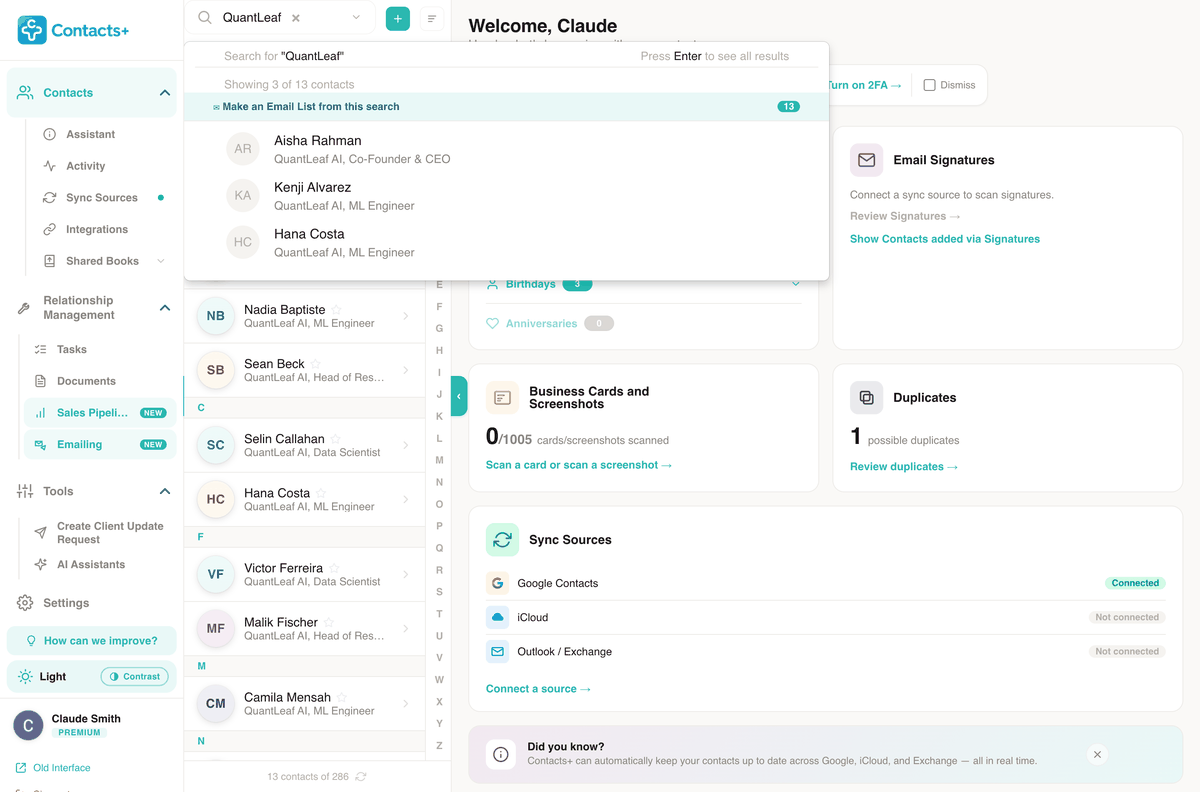1200x792 pixels.
Task: Open the Old Interface link
Action: tap(53, 768)
